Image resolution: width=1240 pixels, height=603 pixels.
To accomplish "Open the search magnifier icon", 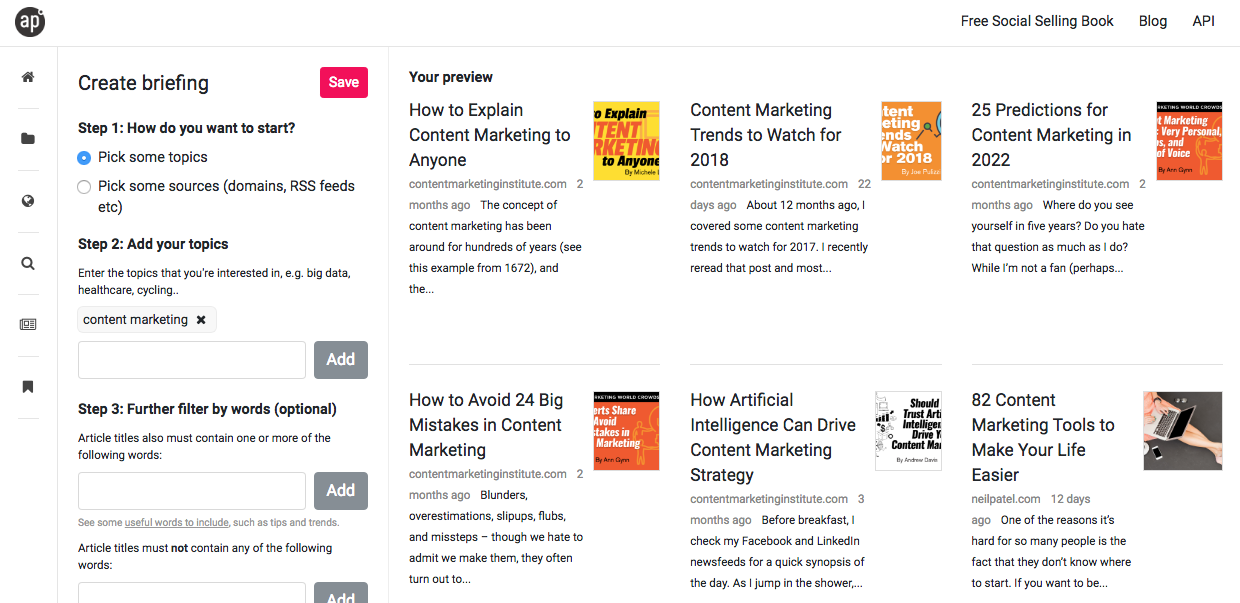I will pyautogui.click(x=28, y=263).
